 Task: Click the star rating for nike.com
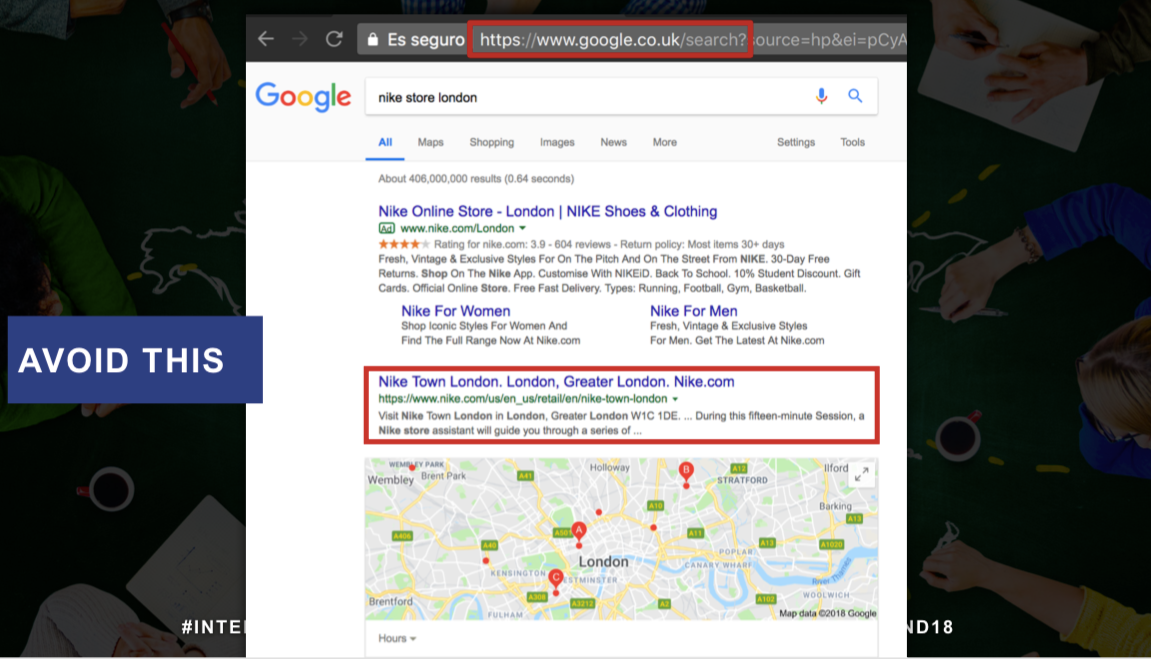pyautogui.click(x=404, y=244)
